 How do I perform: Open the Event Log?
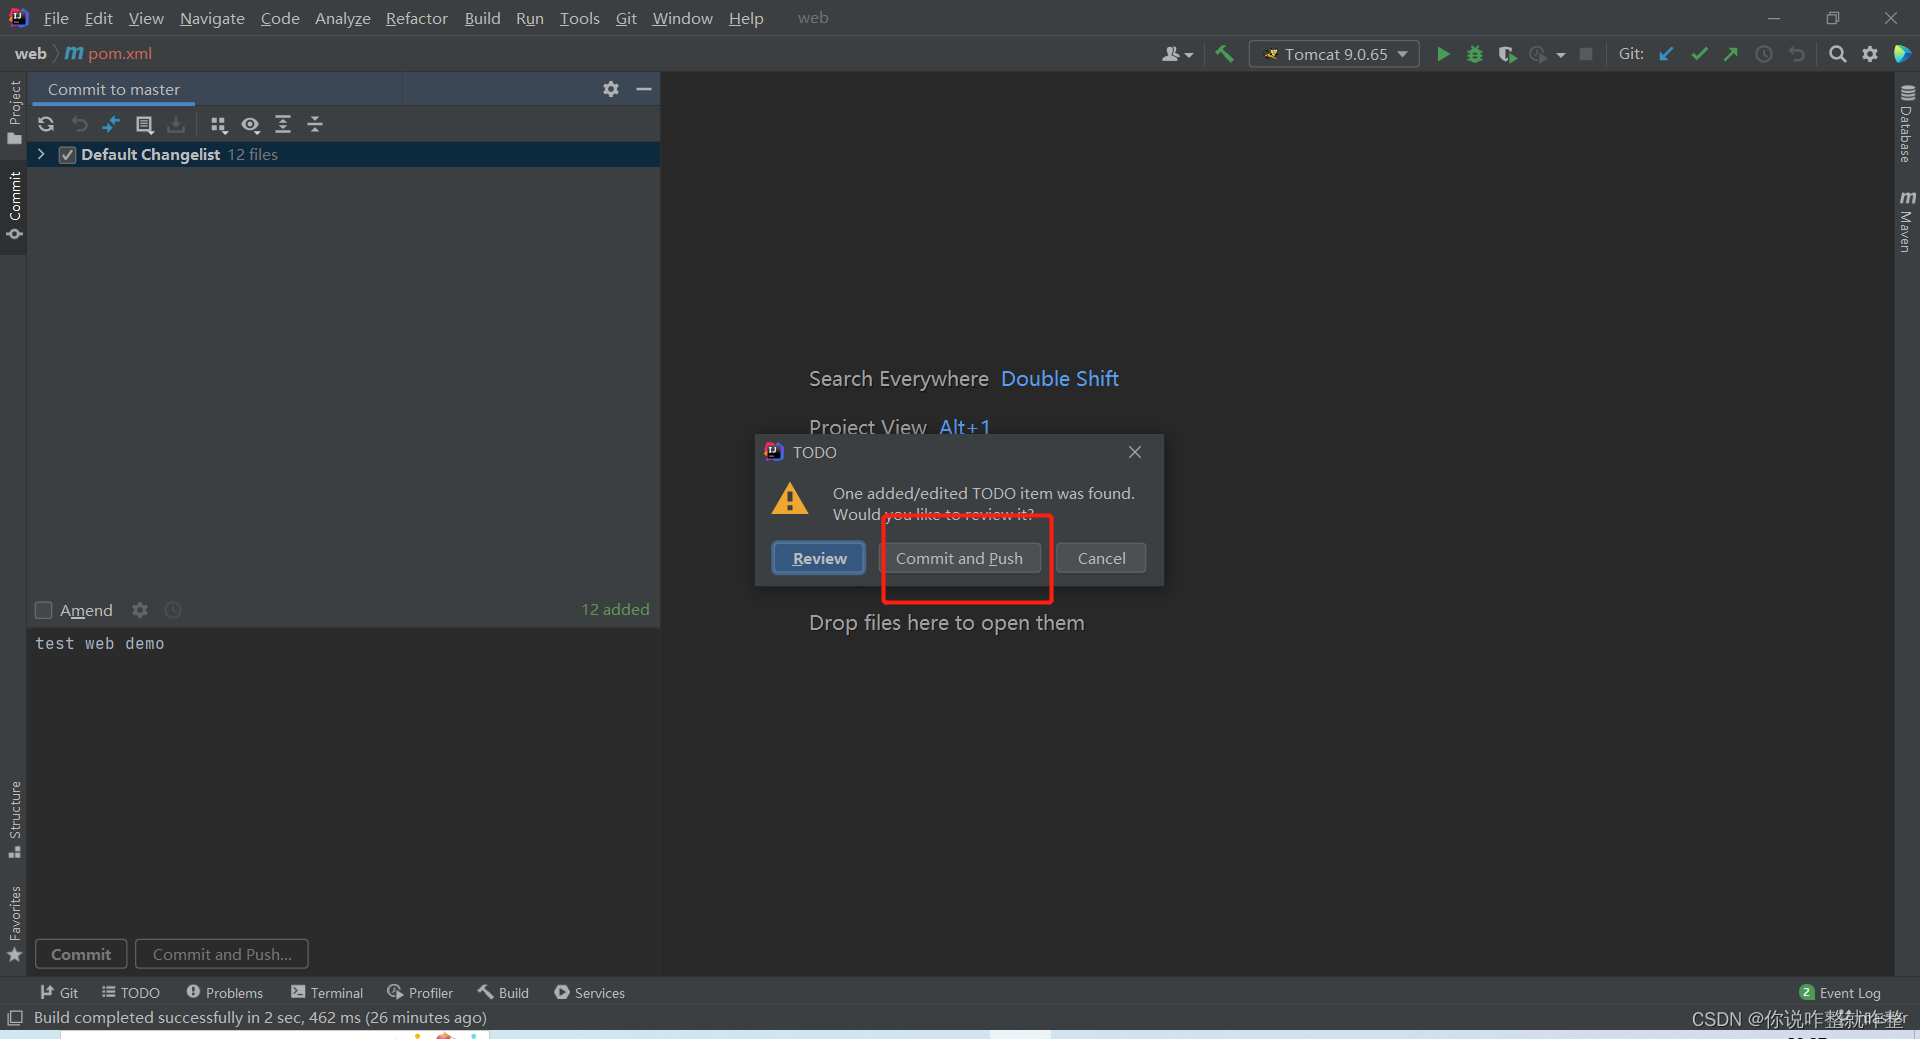pyautogui.click(x=1840, y=992)
